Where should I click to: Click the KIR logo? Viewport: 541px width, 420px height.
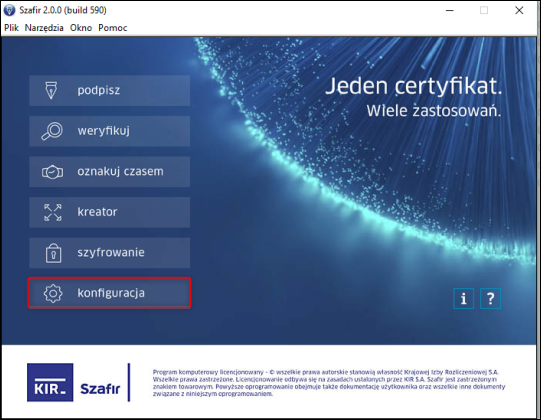(x=50, y=382)
